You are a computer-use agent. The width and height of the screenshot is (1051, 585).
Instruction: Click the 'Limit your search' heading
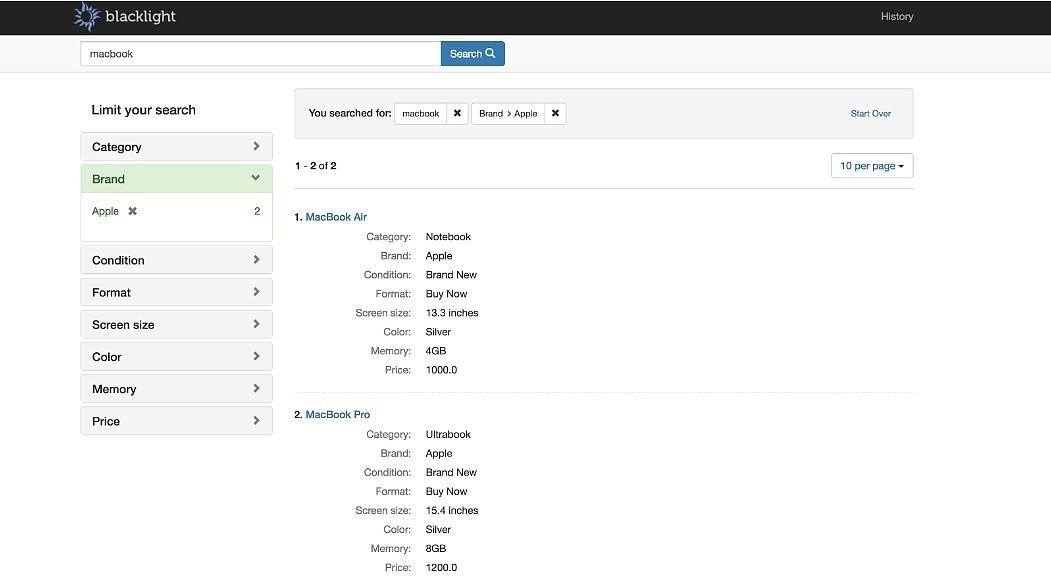click(x=143, y=110)
